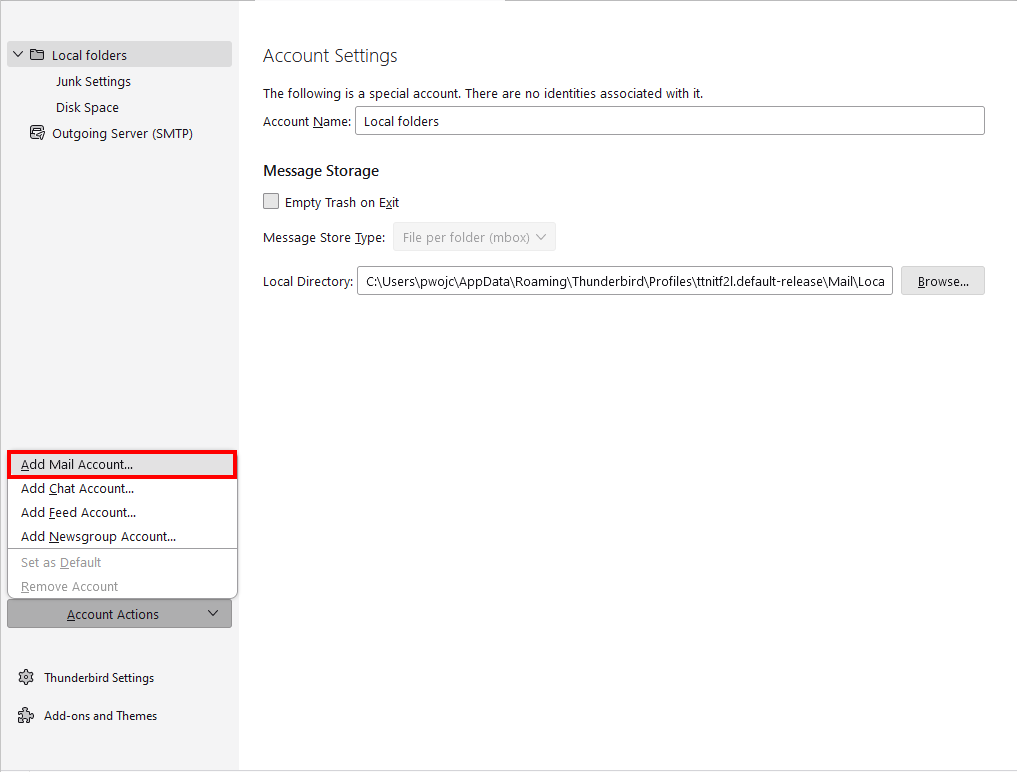Pick Add Feed Account in the menu
The height and width of the screenshot is (772, 1017).
click(78, 513)
